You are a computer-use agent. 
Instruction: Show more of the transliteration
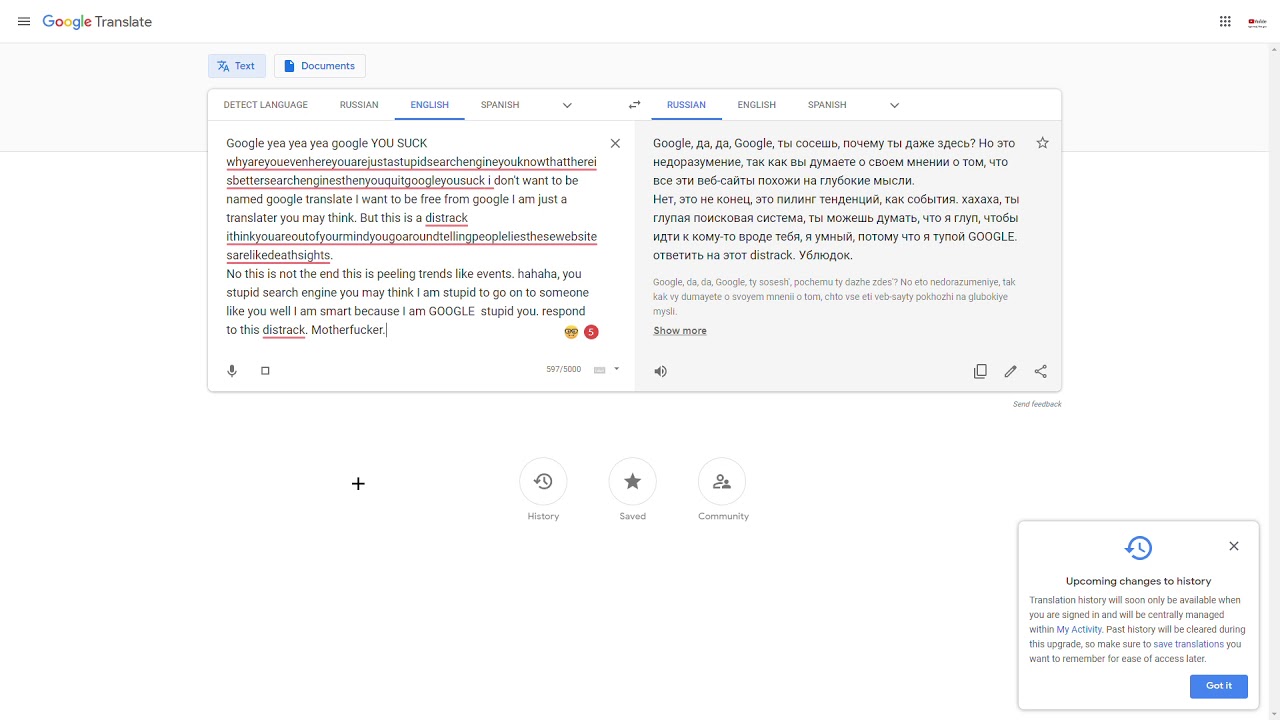(x=680, y=331)
